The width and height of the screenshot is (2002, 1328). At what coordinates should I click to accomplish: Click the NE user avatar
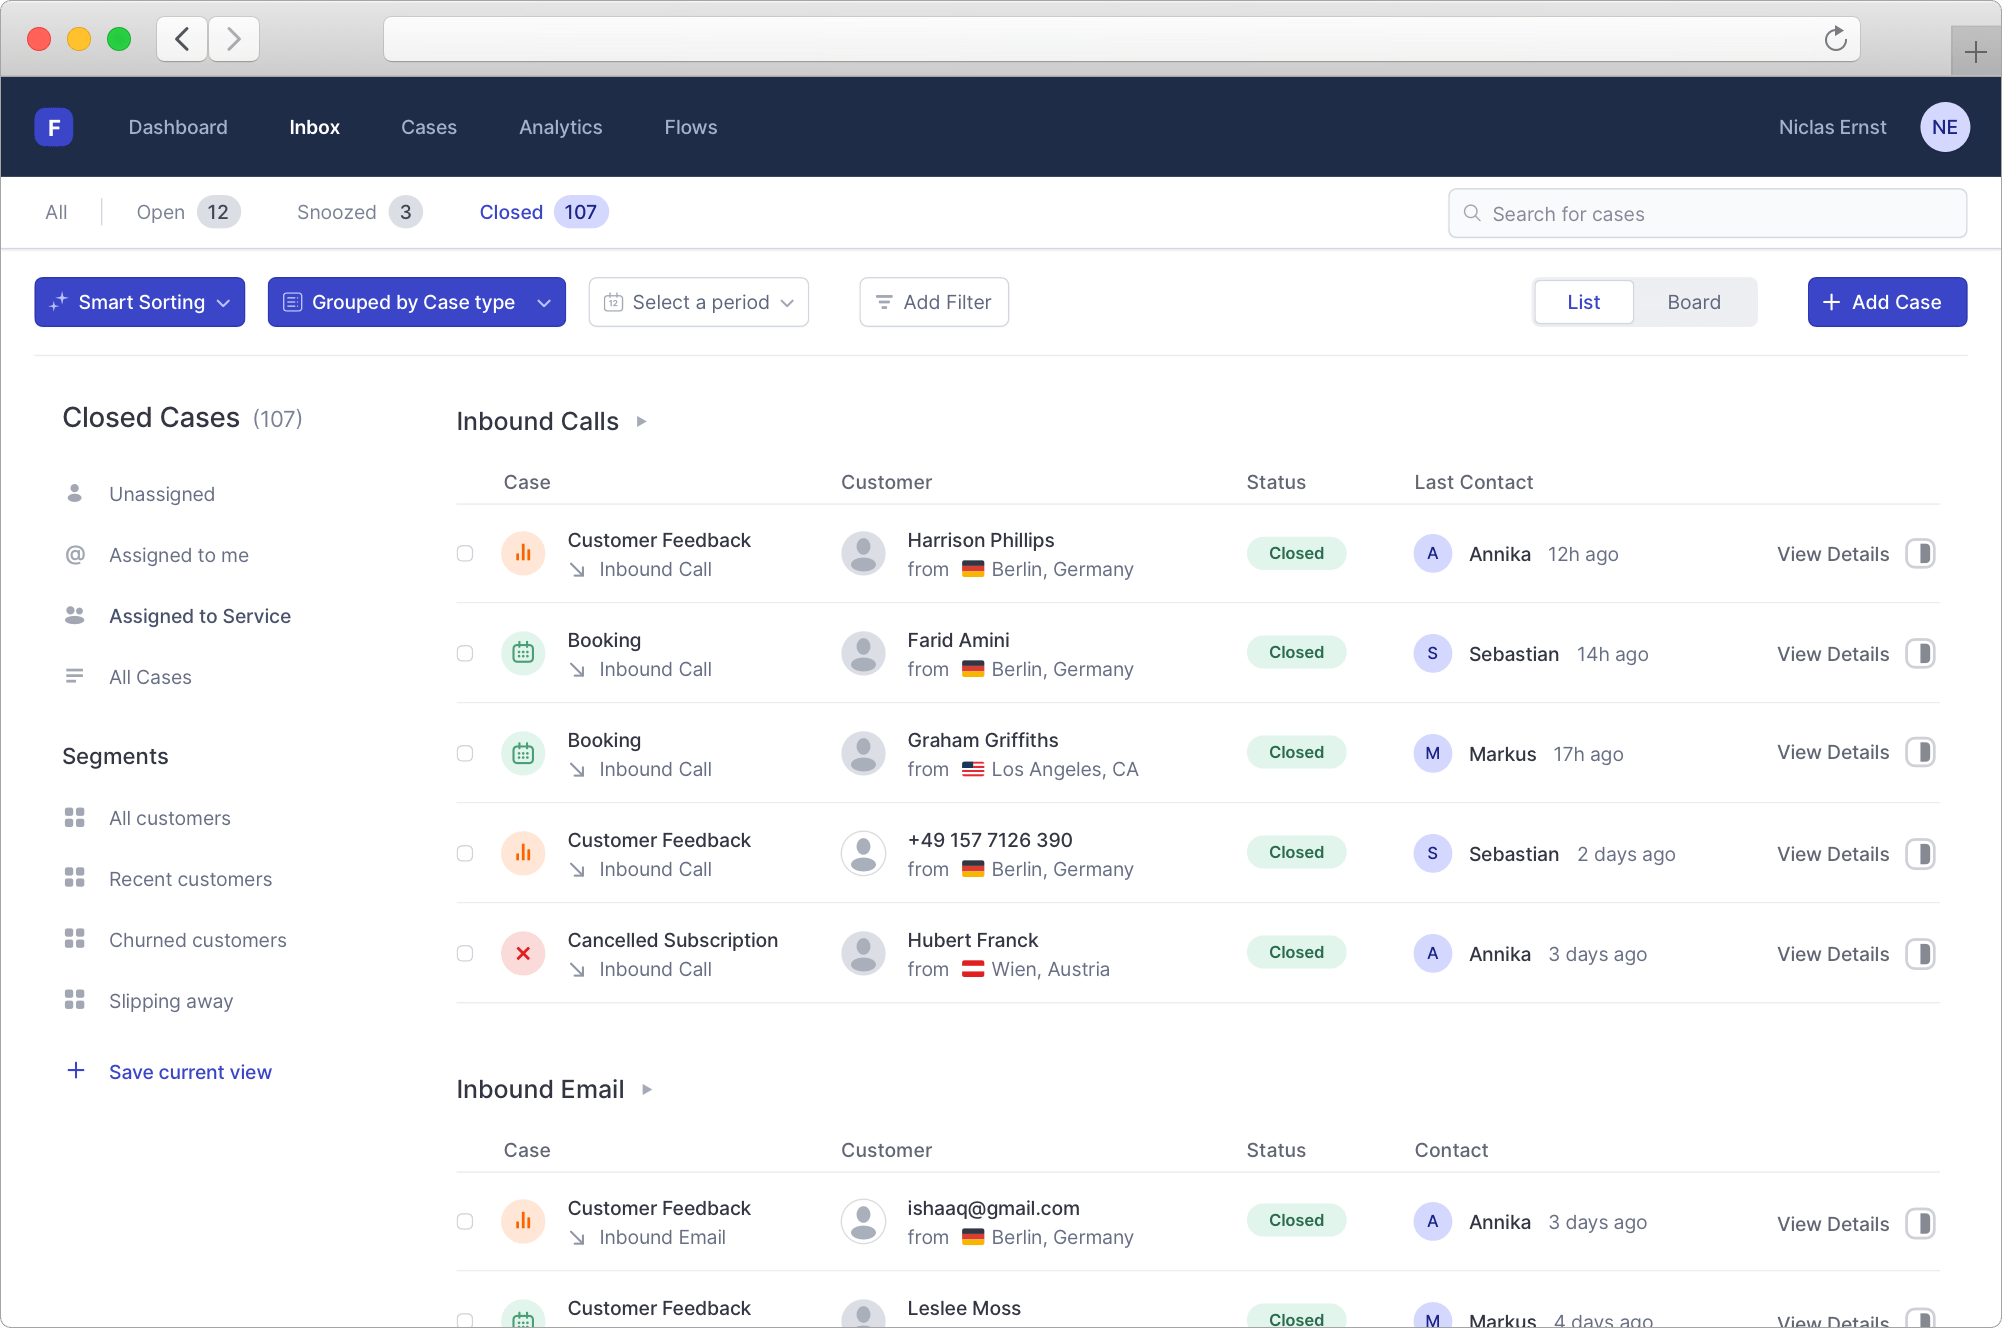(x=1943, y=127)
